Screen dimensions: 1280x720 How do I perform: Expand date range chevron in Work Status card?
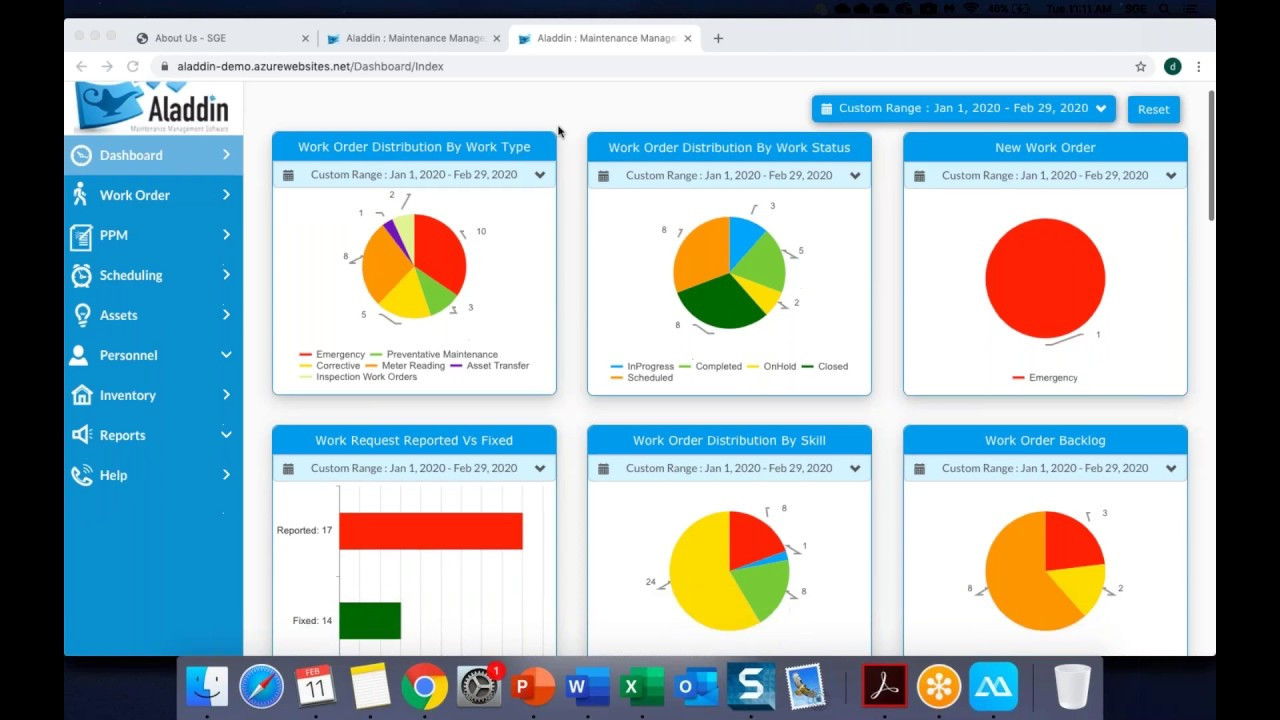tap(855, 176)
